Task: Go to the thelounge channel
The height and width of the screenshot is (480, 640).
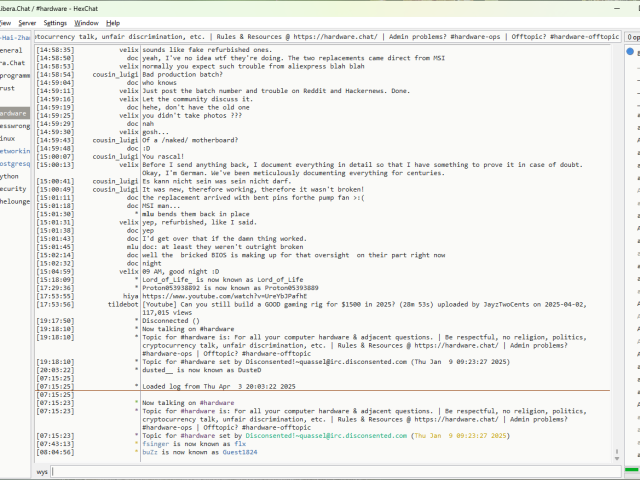Action: pos(14,201)
